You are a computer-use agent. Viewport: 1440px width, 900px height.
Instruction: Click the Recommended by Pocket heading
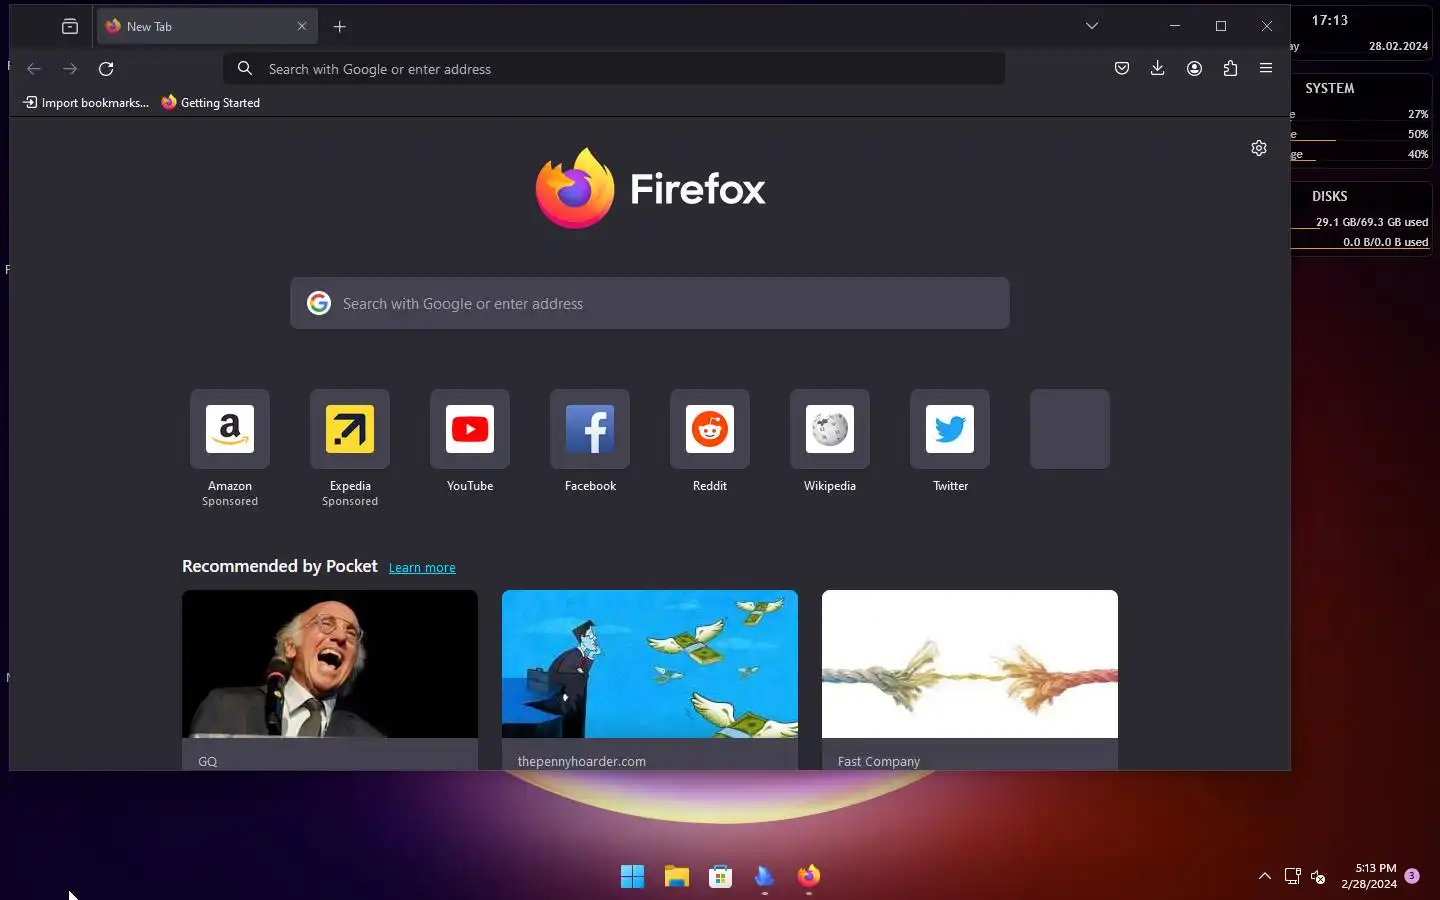point(280,566)
